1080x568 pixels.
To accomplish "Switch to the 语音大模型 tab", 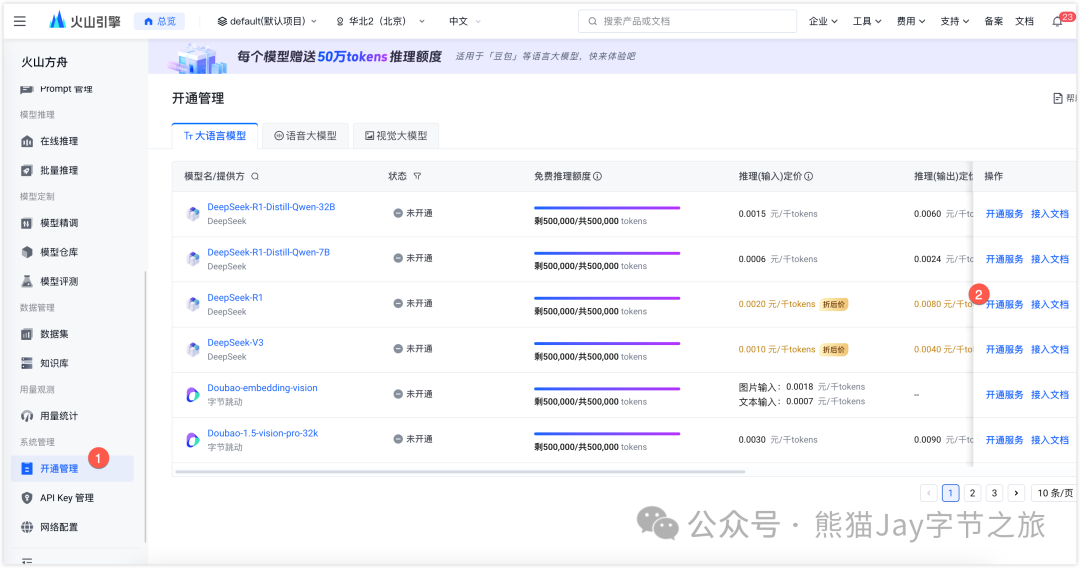I will click(306, 136).
